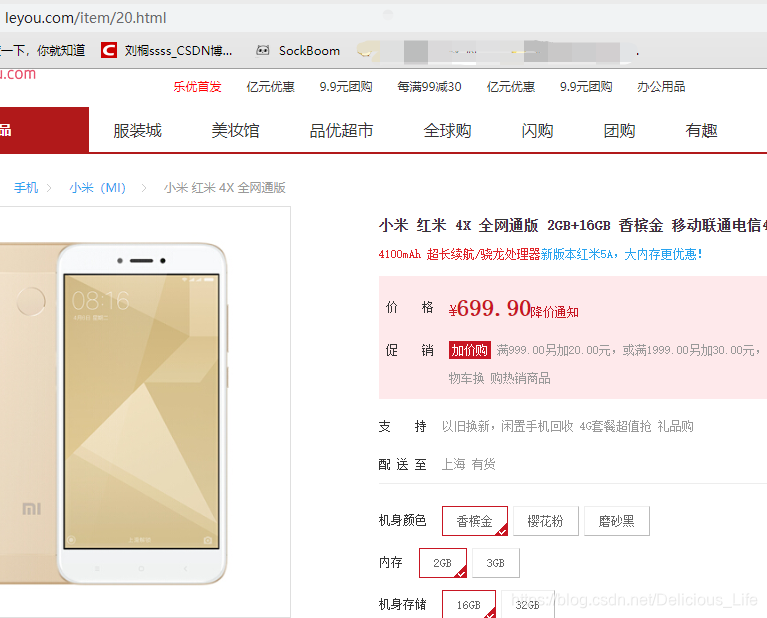The image size is (767, 618).
Task: Click the 每满99减30 promo link
Action: pos(429,87)
